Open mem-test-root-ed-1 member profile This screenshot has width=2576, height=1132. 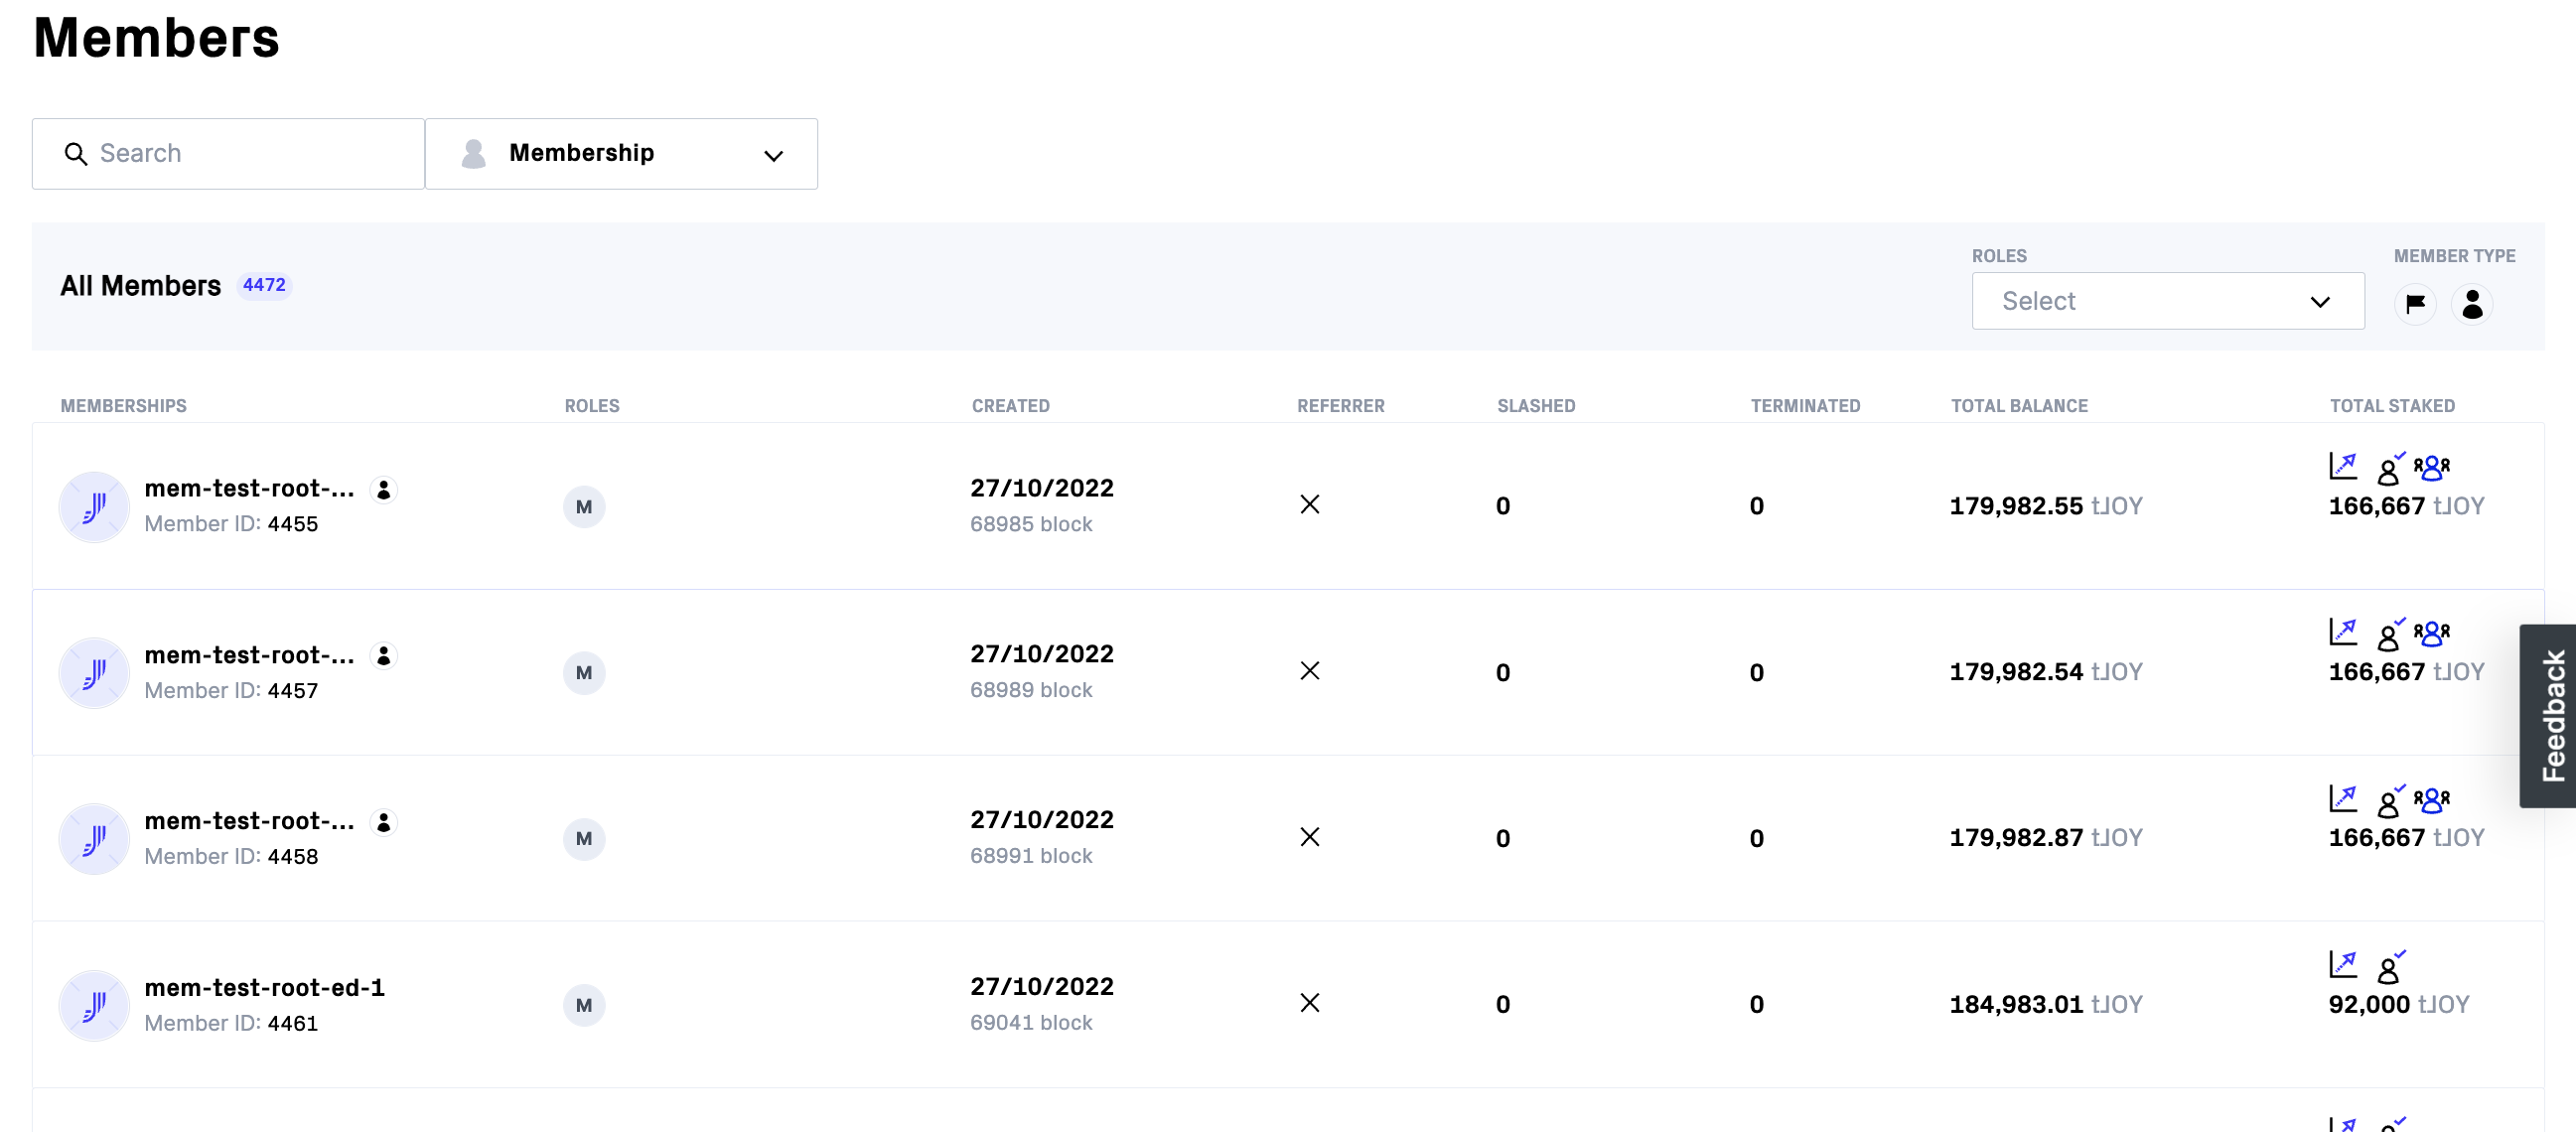(264, 987)
